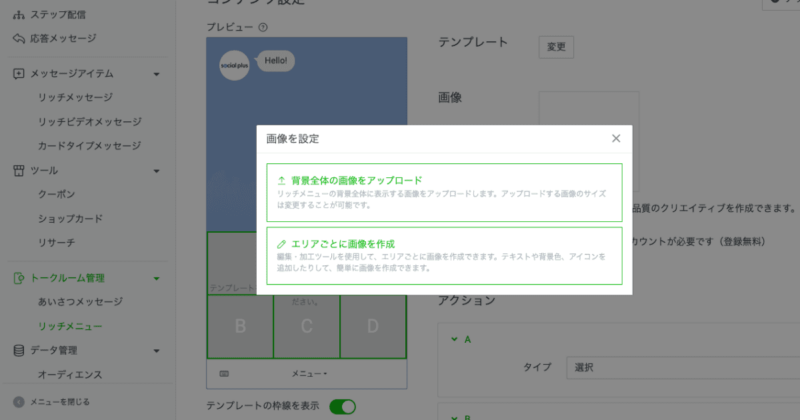Viewport: 800px width, 420px height.
Task: Collapse action A chevron
Action: click(454, 339)
